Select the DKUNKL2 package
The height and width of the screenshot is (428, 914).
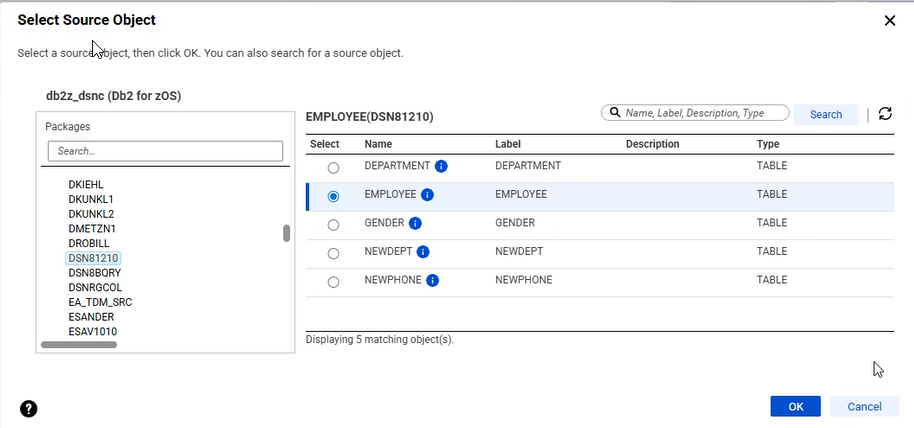[91, 214]
